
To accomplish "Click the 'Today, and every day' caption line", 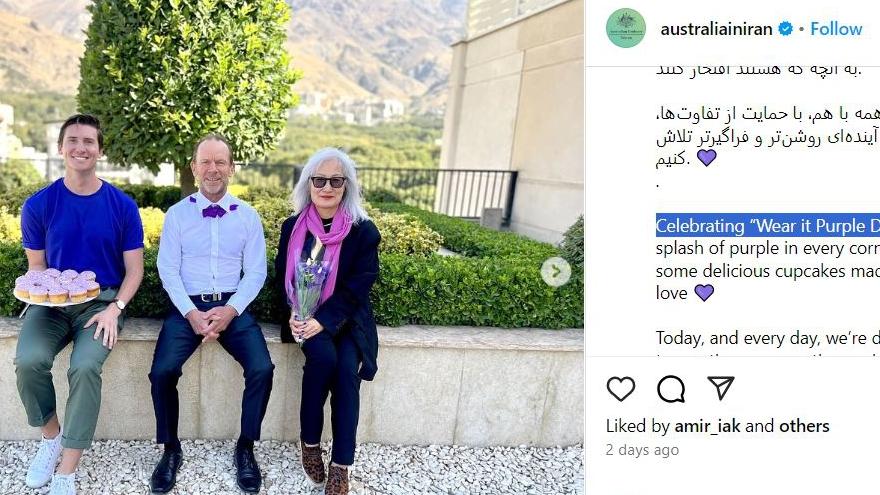I will 768,338.
